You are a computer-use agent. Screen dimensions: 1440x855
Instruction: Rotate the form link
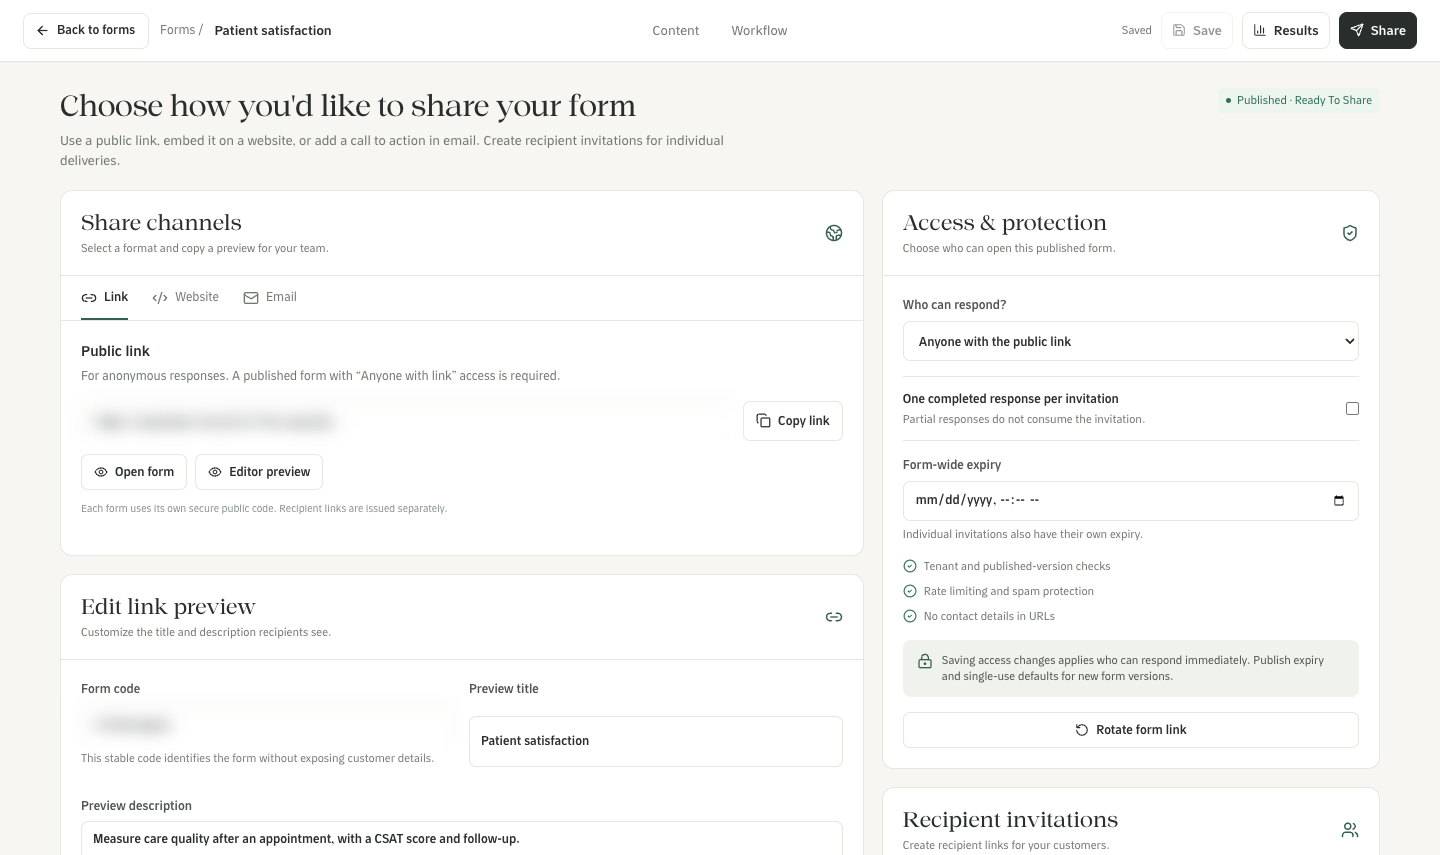1131,730
